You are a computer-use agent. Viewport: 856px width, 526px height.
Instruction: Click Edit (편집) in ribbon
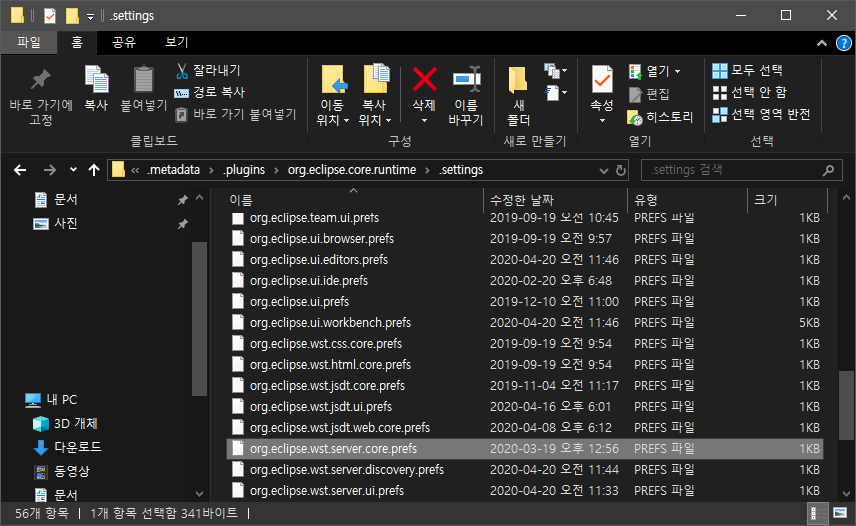pos(649,94)
